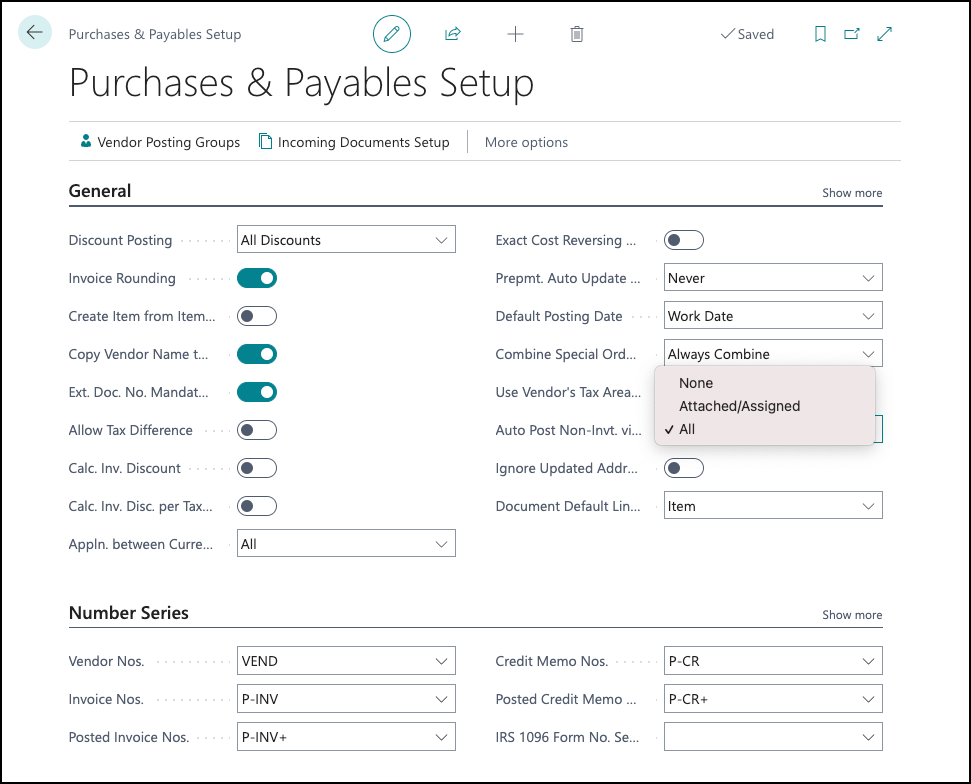Image resolution: width=971 pixels, height=784 pixels.
Task: Enable the Allow Tax Difference toggle
Action: [257, 430]
